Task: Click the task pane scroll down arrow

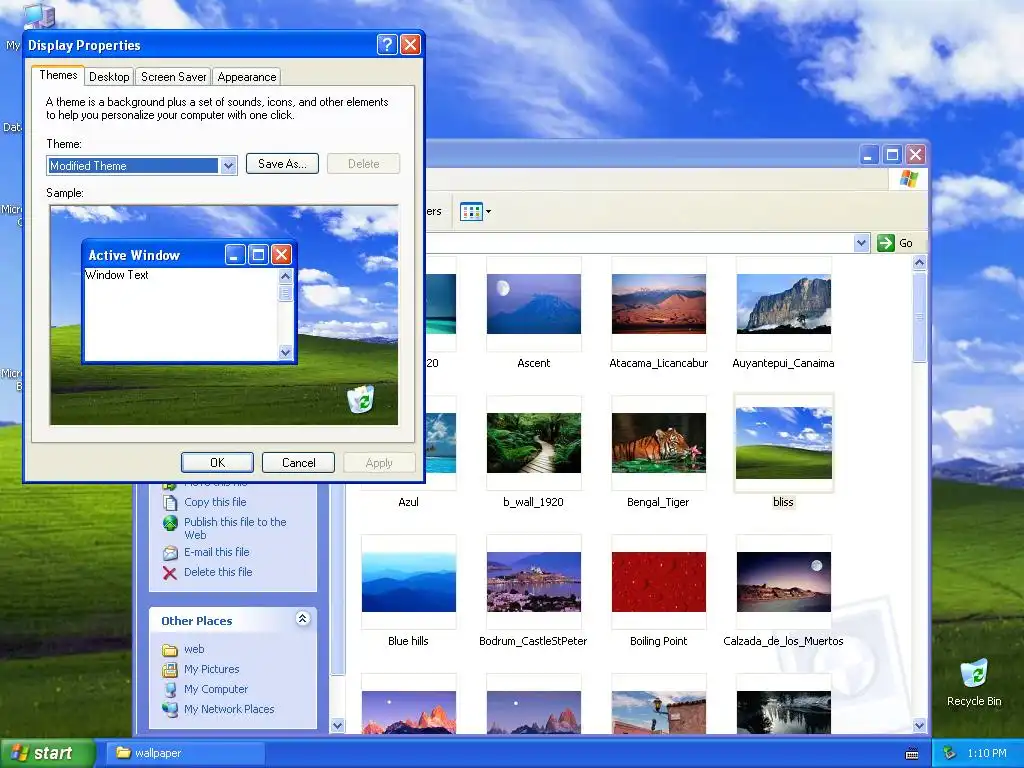Action: tap(338, 725)
